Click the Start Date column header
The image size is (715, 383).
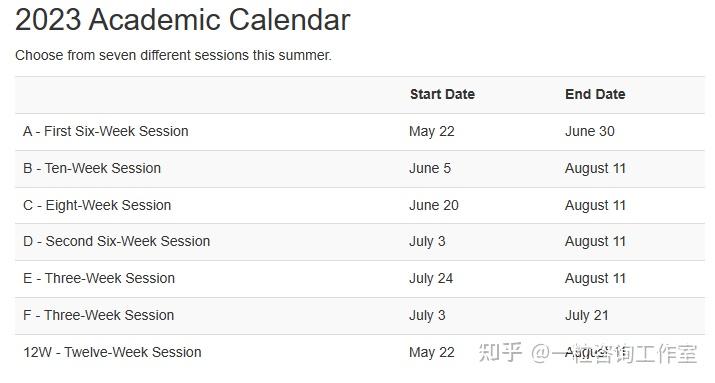[x=442, y=94]
